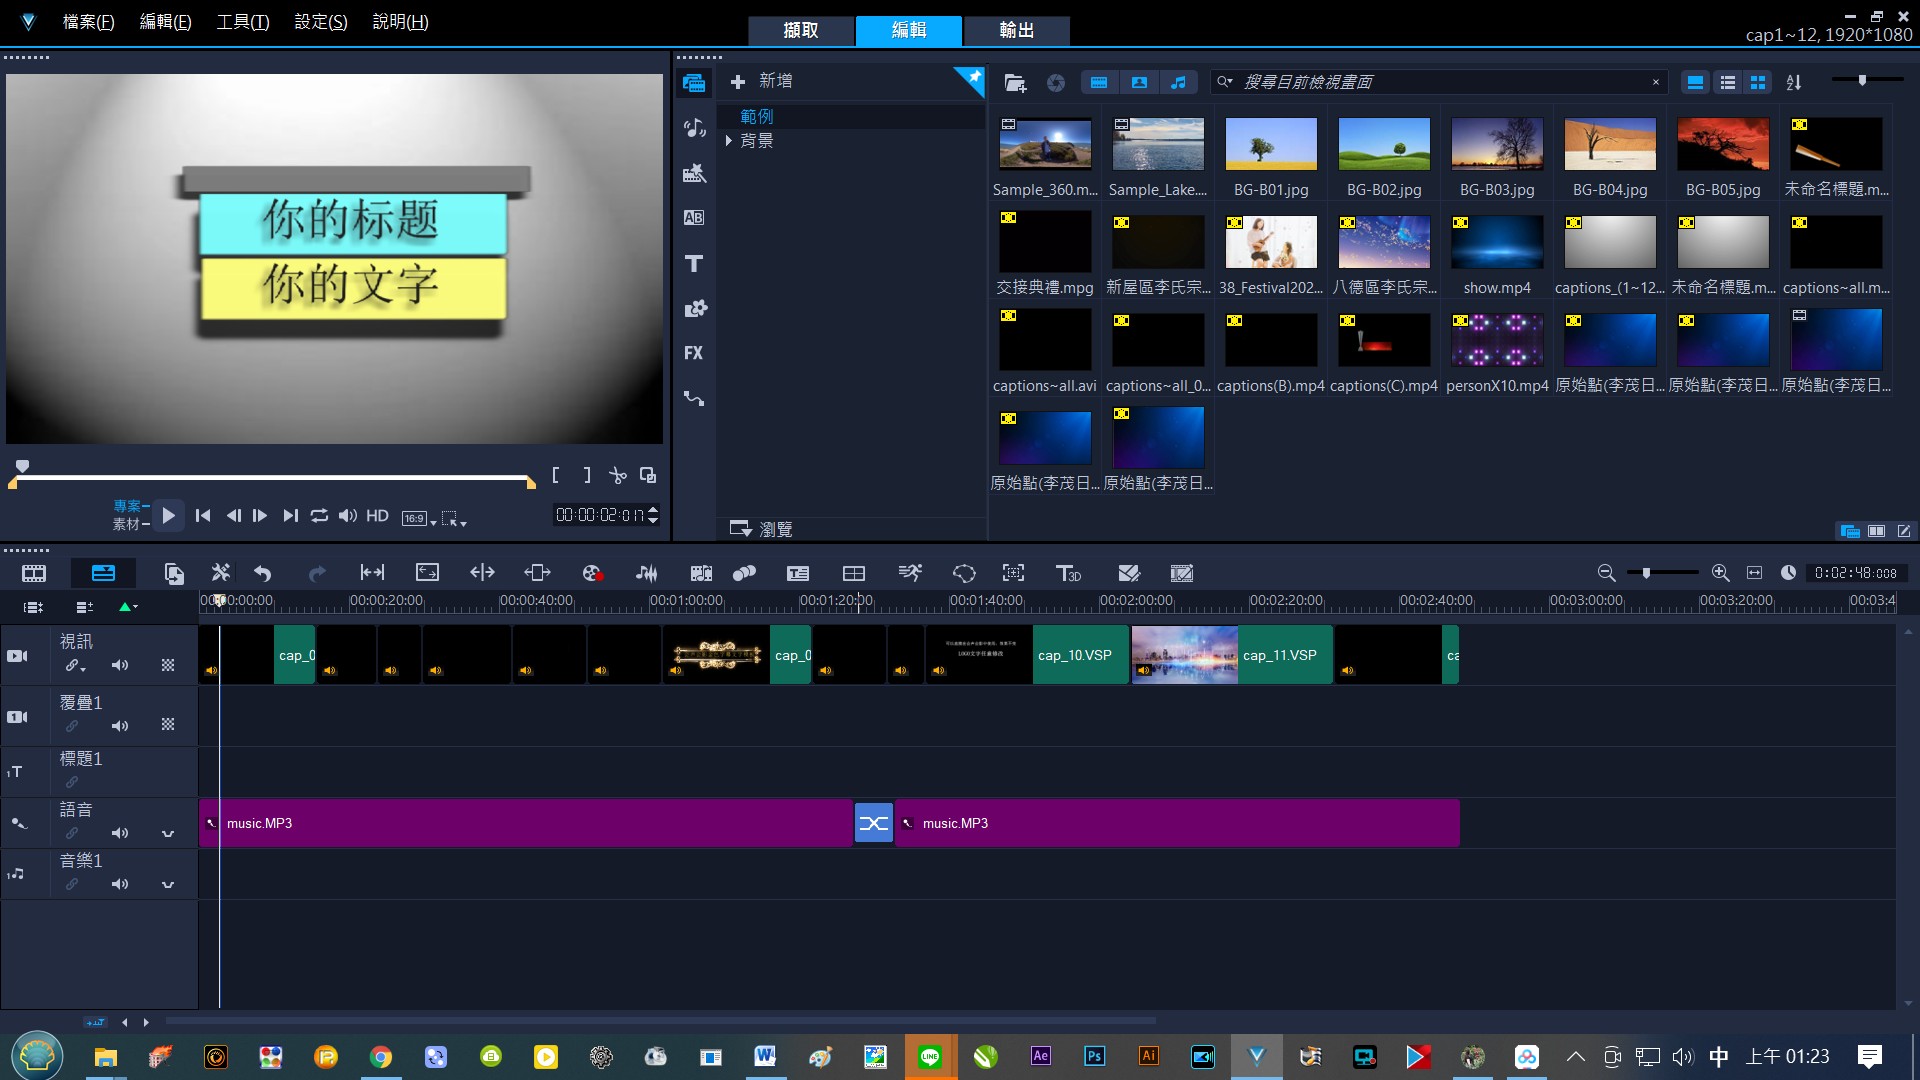Mute the 覆疊1 overlay track
The image size is (1920, 1080).
[x=120, y=726]
